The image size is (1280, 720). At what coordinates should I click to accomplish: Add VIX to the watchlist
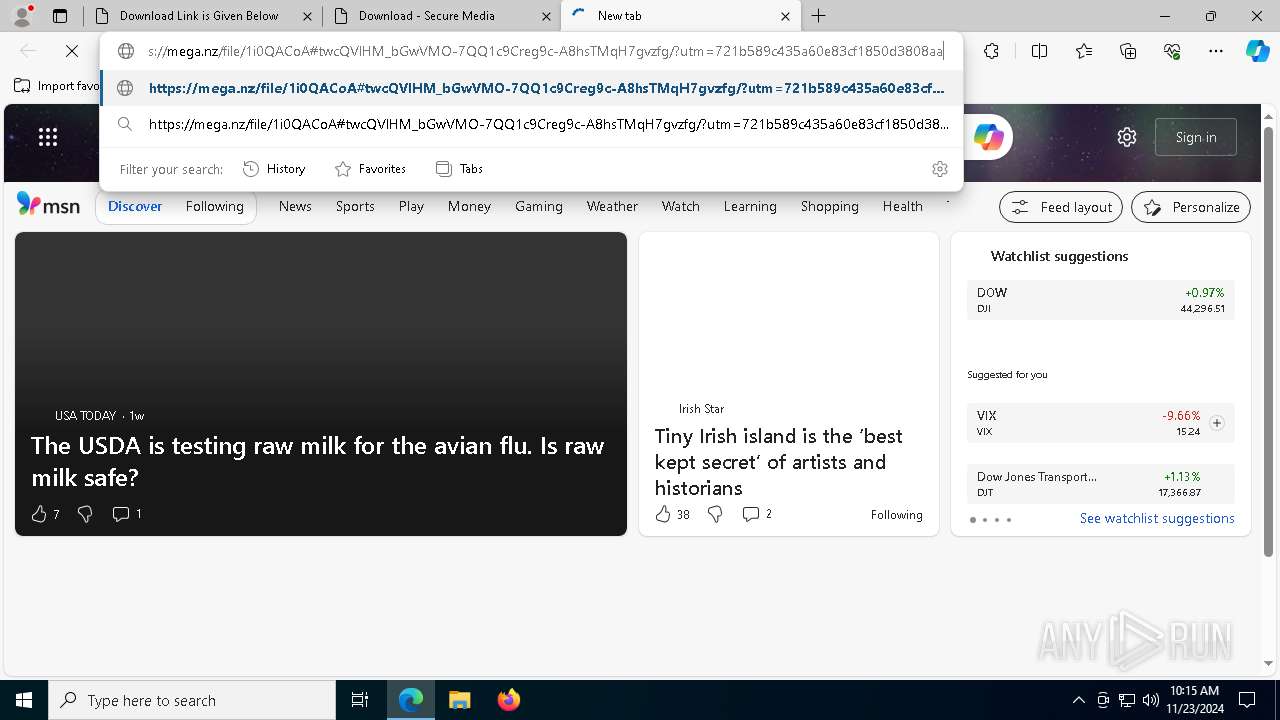1217,423
